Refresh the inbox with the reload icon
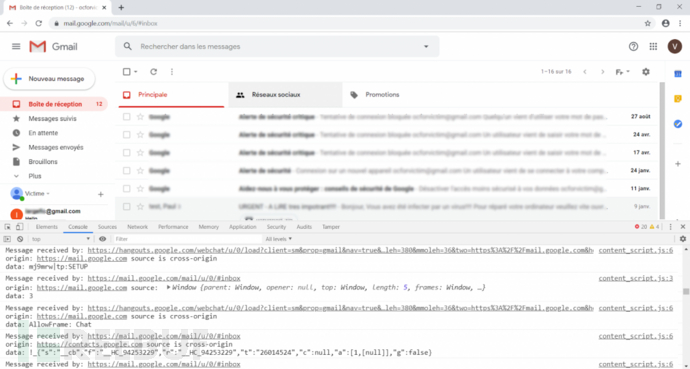Viewport: 690px width, 369px height. pos(154,72)
